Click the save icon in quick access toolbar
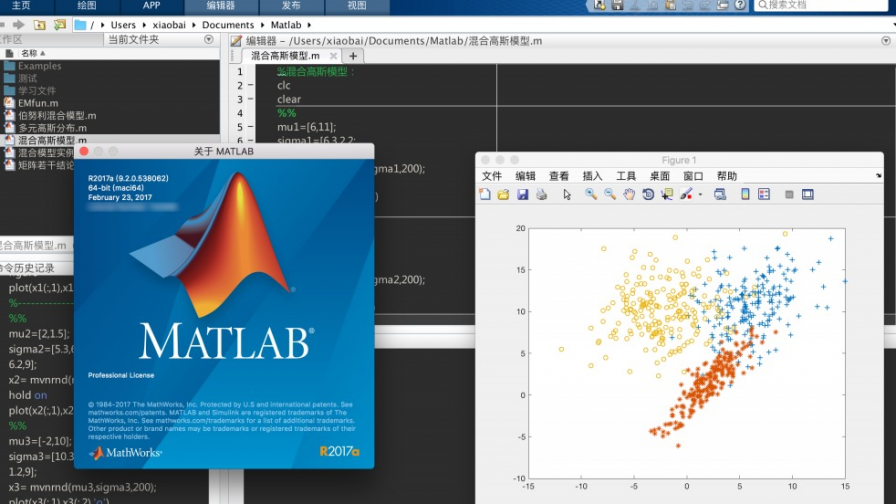 [617, 5]
